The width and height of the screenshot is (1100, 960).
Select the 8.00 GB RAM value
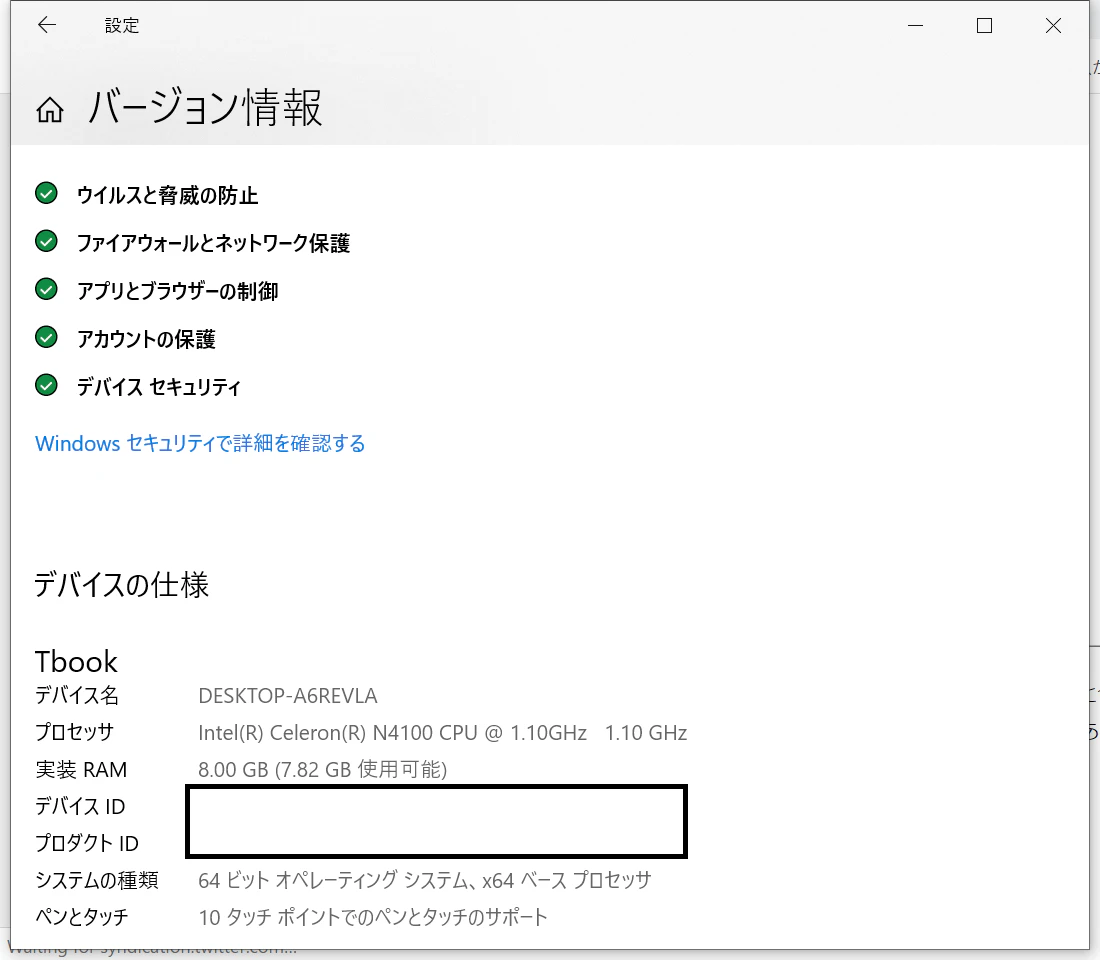323,770
